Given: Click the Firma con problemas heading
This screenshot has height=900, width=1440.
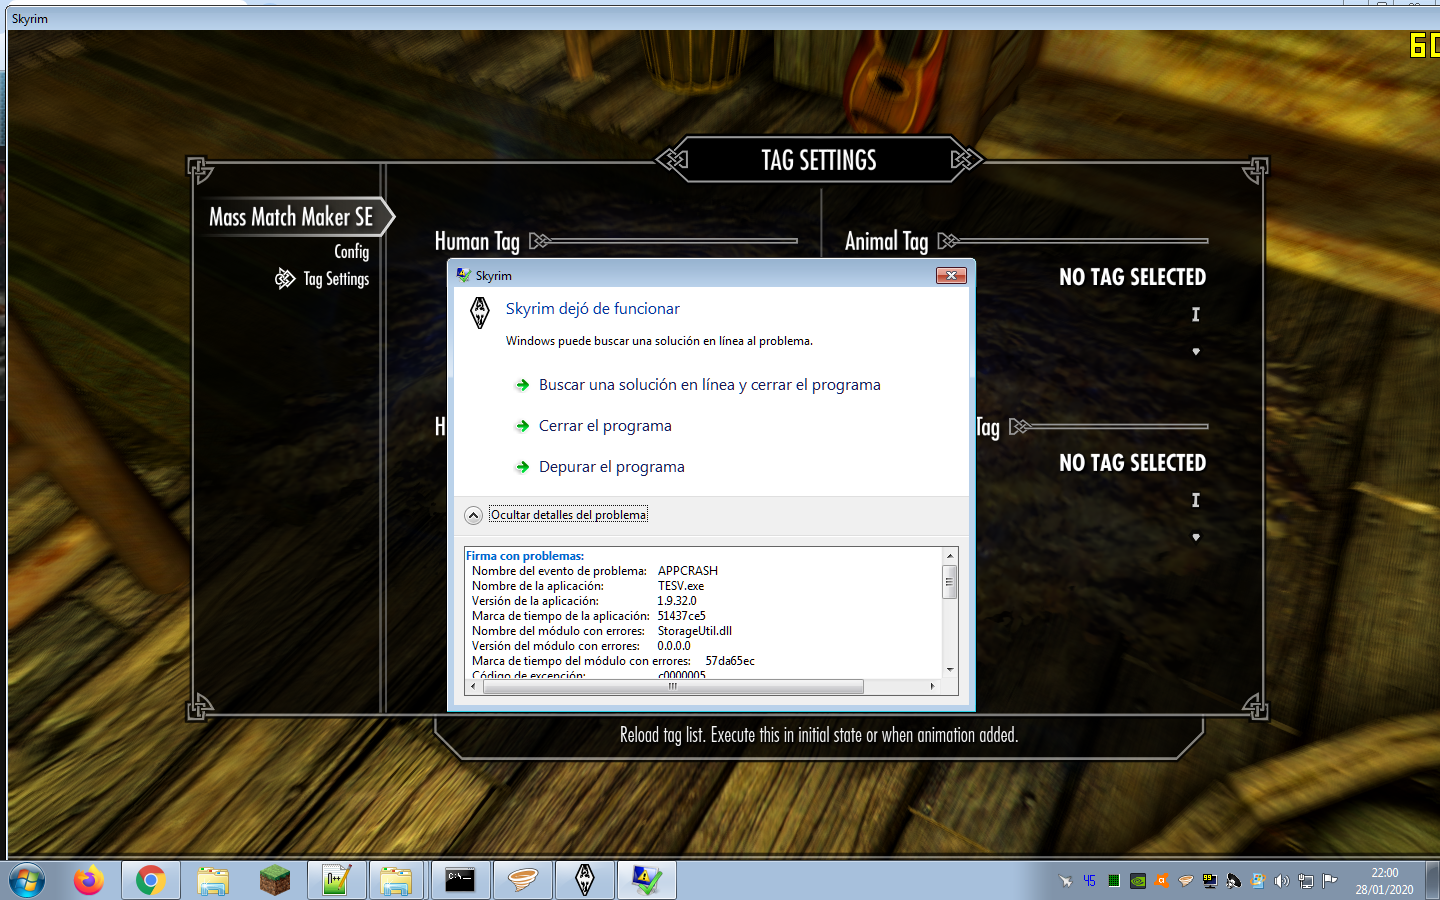Looking at the screenshot, I should (525, 556).
